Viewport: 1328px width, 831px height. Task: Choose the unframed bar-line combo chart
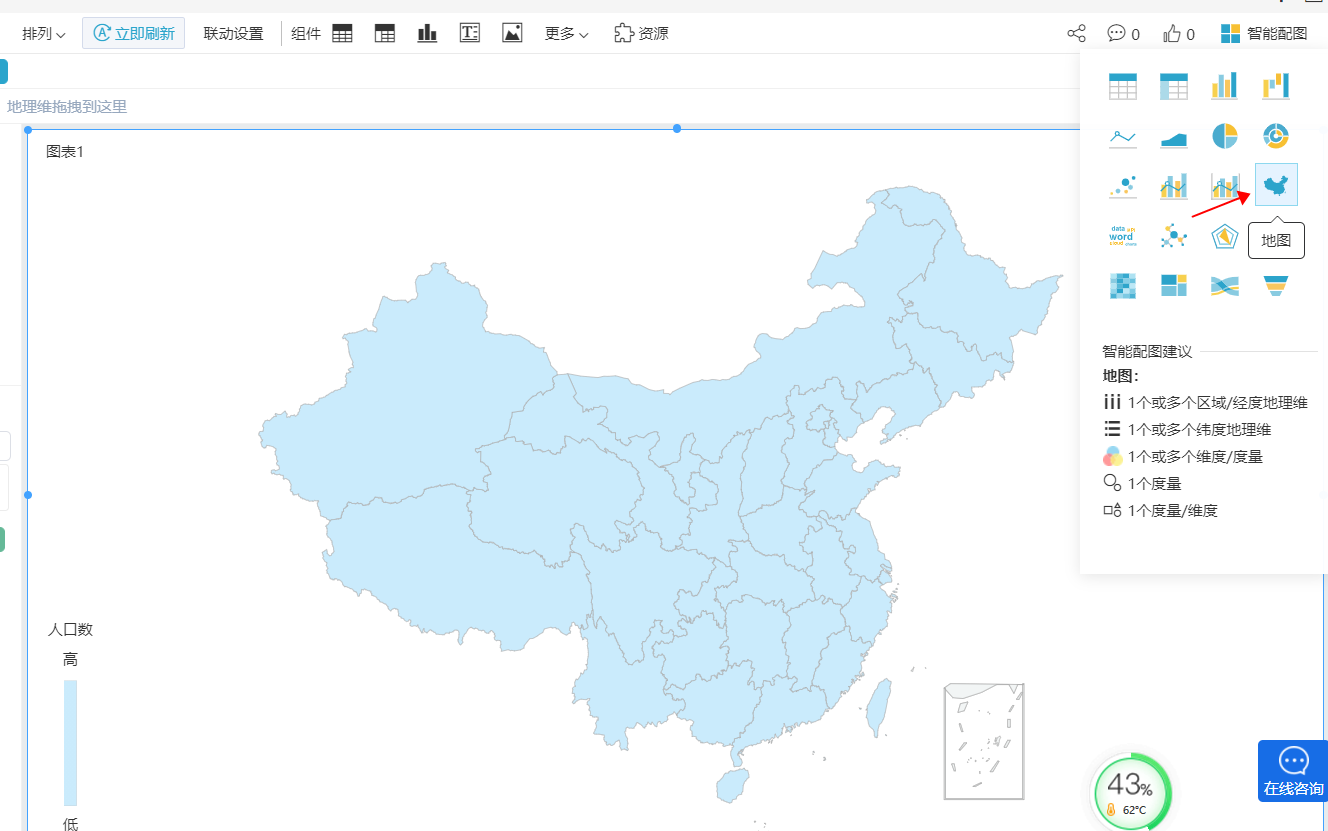(1173, 185)
